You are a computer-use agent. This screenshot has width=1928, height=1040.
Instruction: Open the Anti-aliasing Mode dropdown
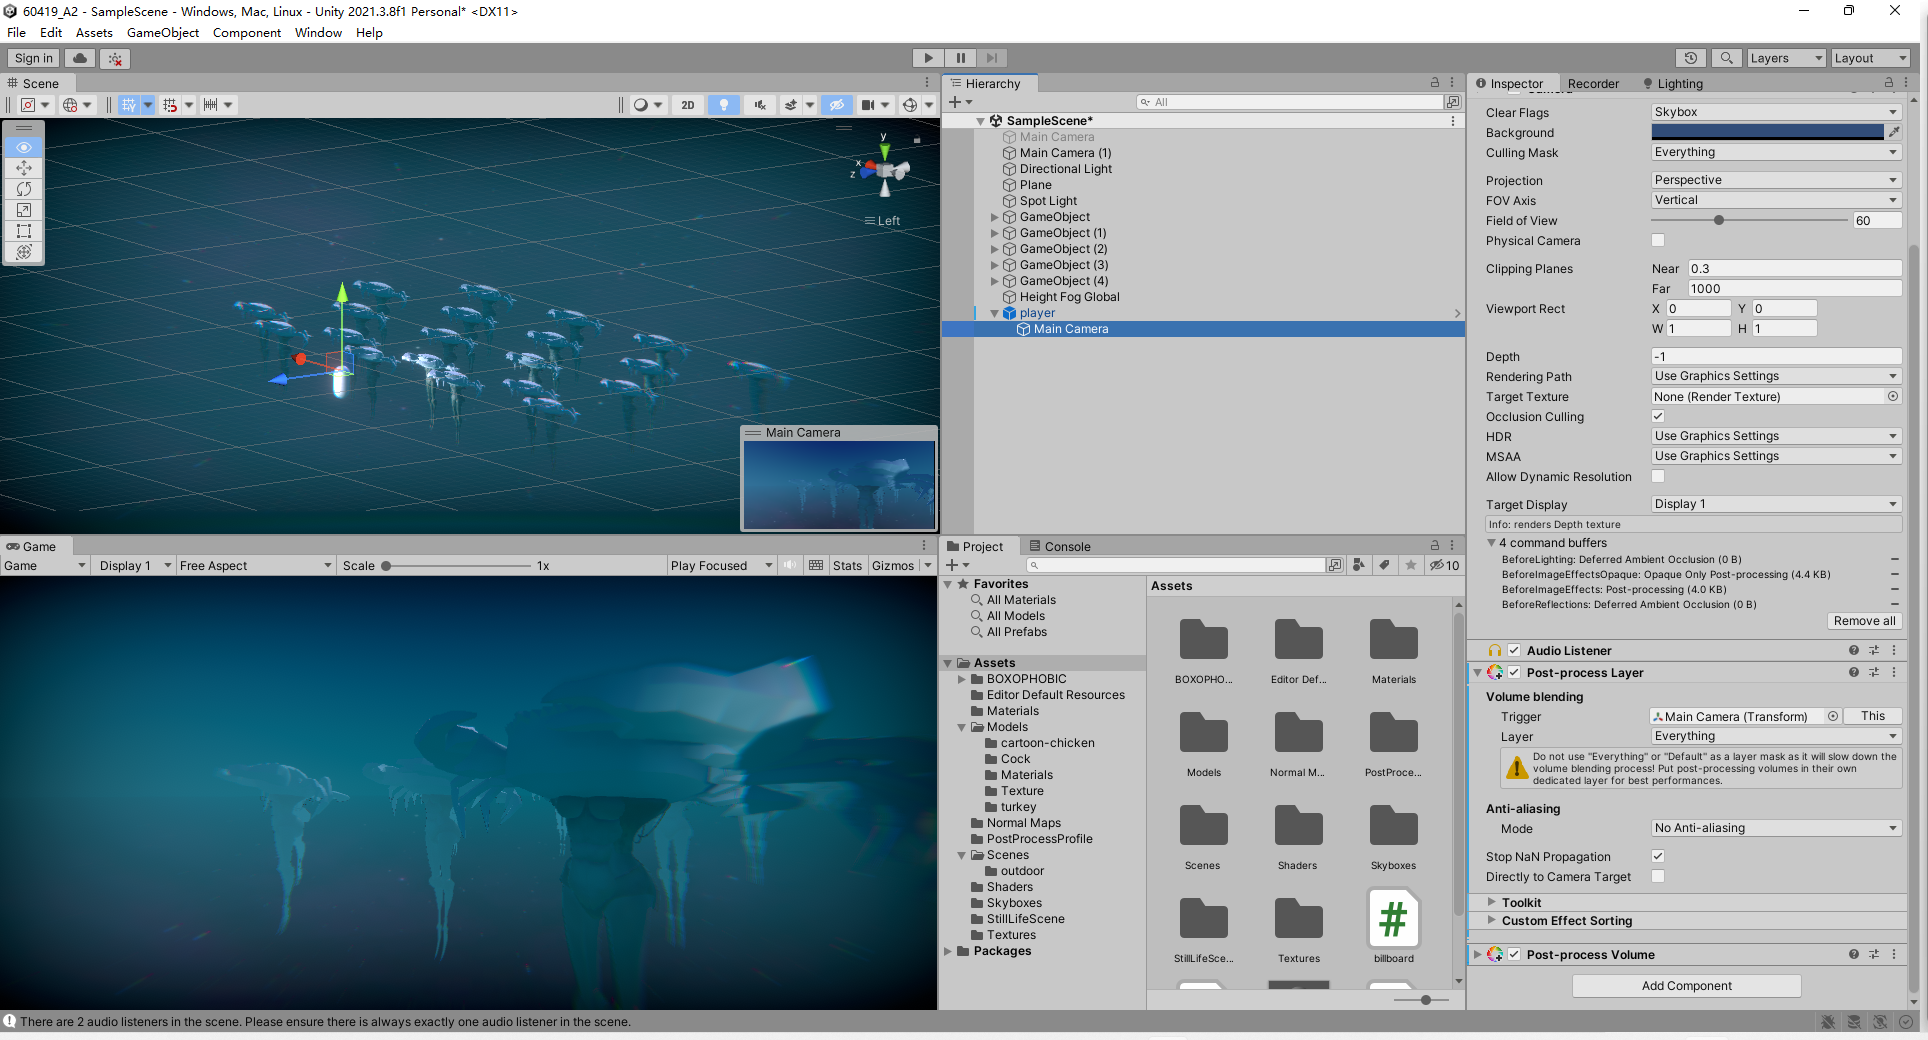pyautogui.click(x=1775, y=828)
